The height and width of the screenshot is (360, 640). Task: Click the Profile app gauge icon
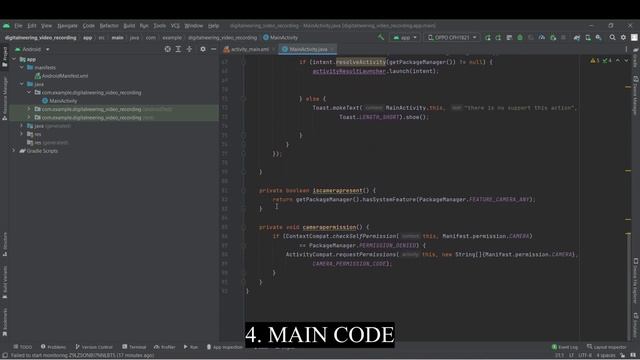(542, 37)
